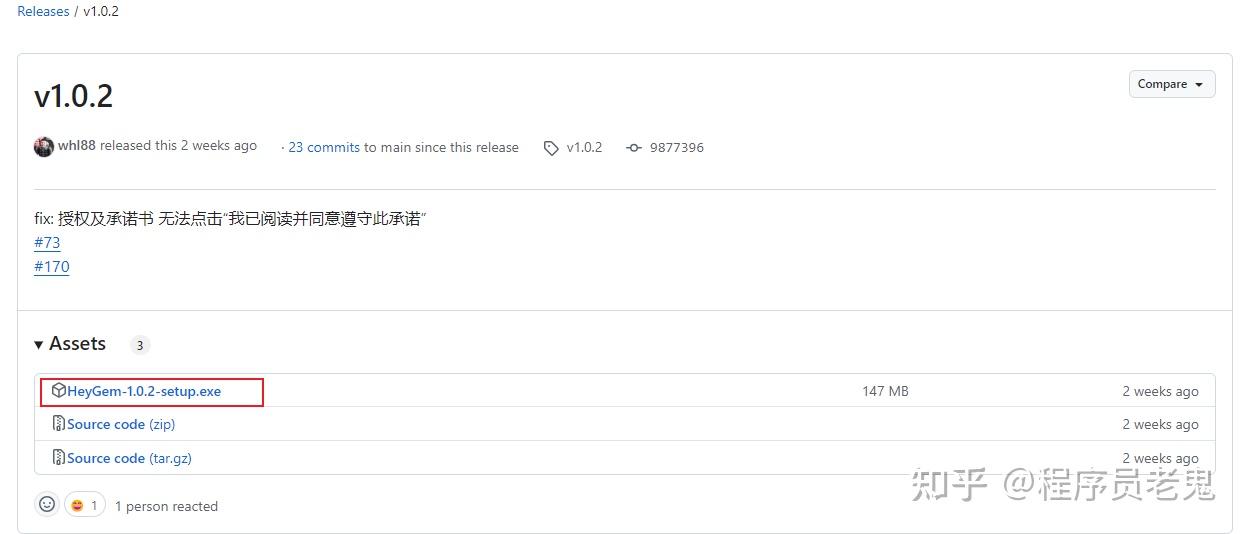Click the Assets count badge 3

(140, 345)
